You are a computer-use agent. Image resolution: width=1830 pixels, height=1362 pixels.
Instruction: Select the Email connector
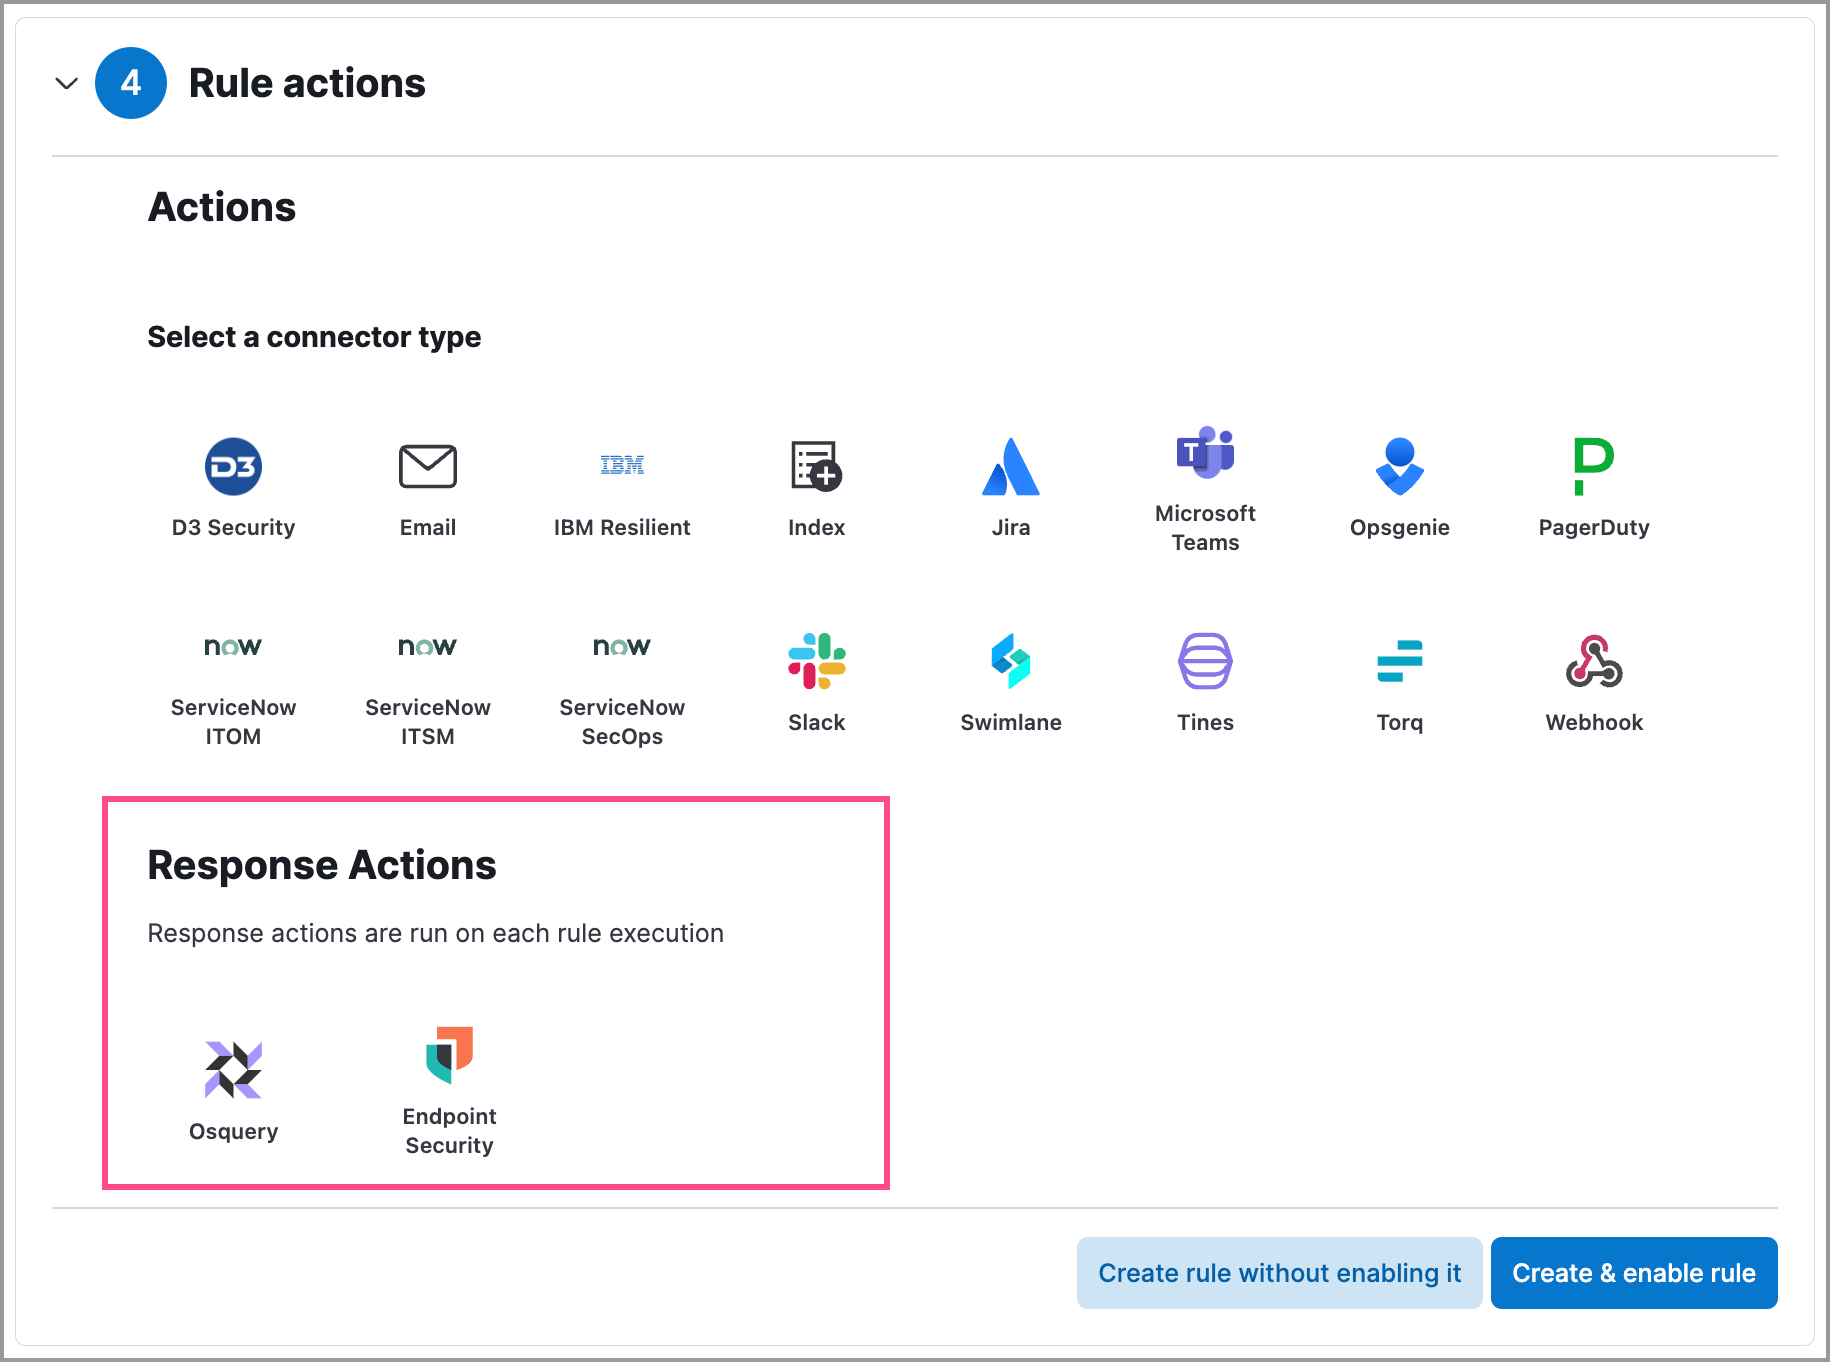pos(427,487)
